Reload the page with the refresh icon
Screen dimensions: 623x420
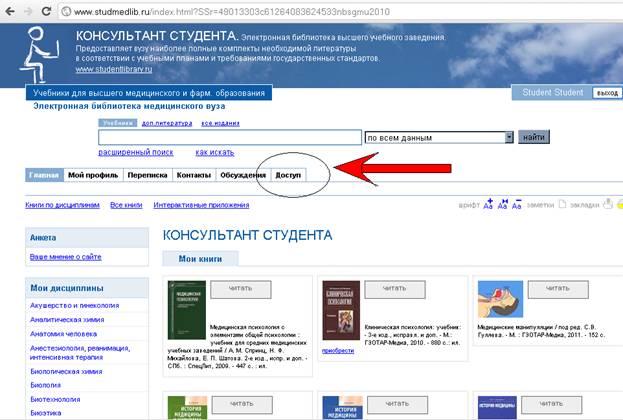[46, 11]
